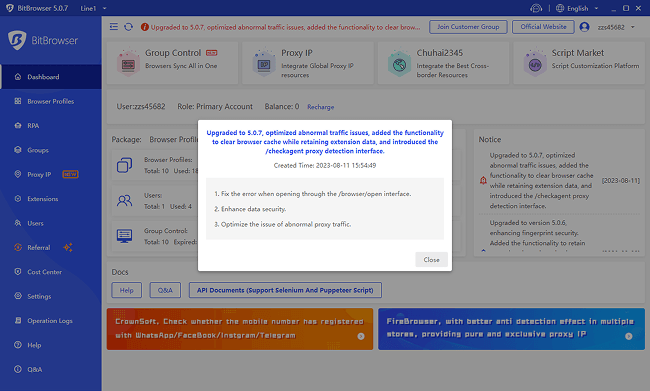Select Groups in the sidebar
The height and width of the screenshot is (391, 650).
51,150
